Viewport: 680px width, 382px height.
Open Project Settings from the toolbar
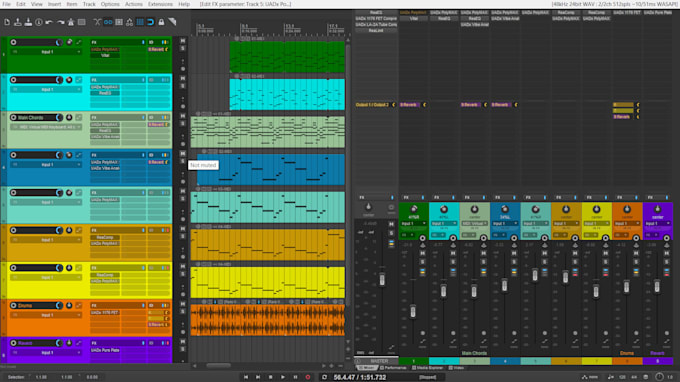coord(39,22)
